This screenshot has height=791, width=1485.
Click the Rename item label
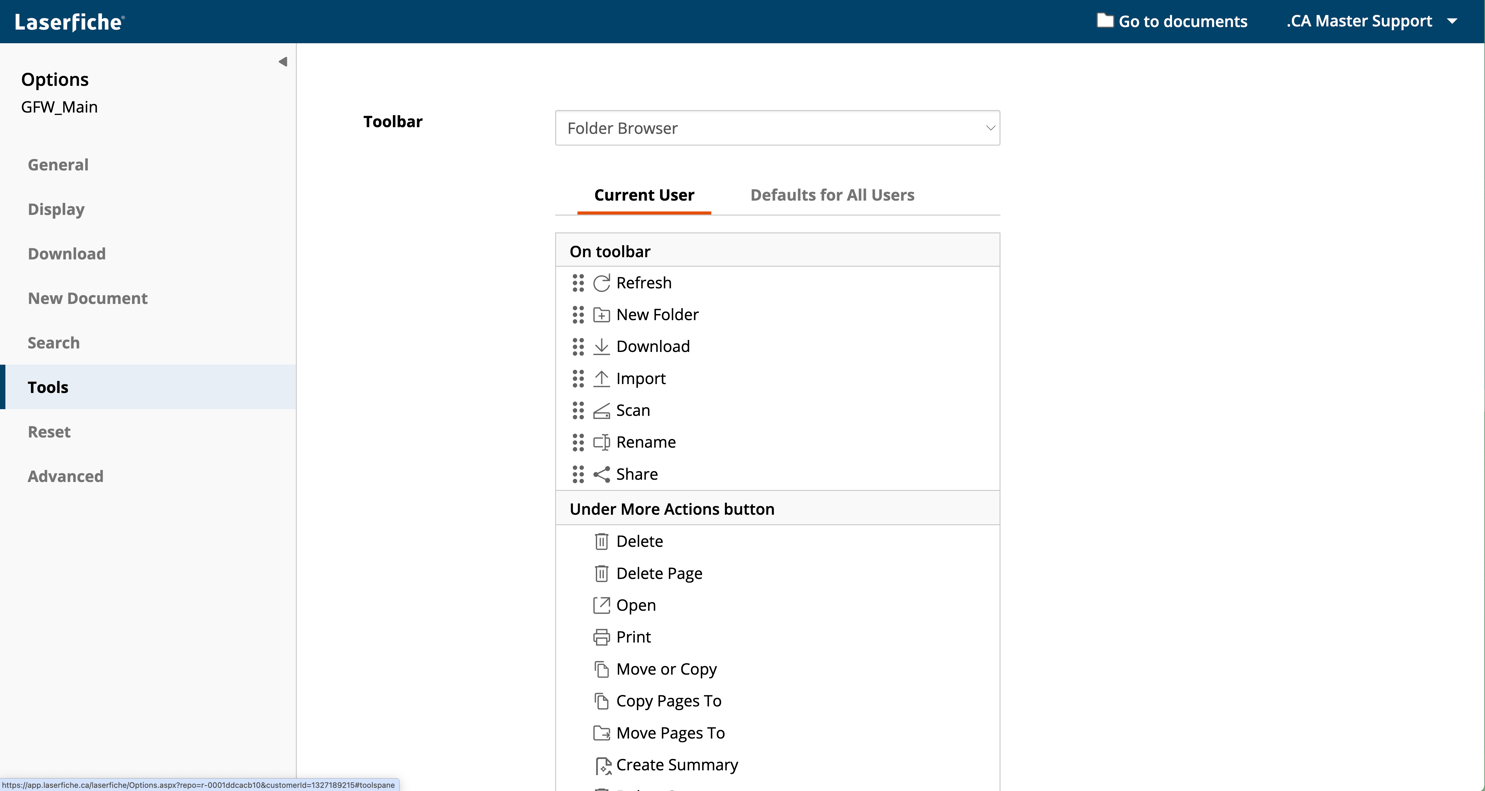[646, 442]
